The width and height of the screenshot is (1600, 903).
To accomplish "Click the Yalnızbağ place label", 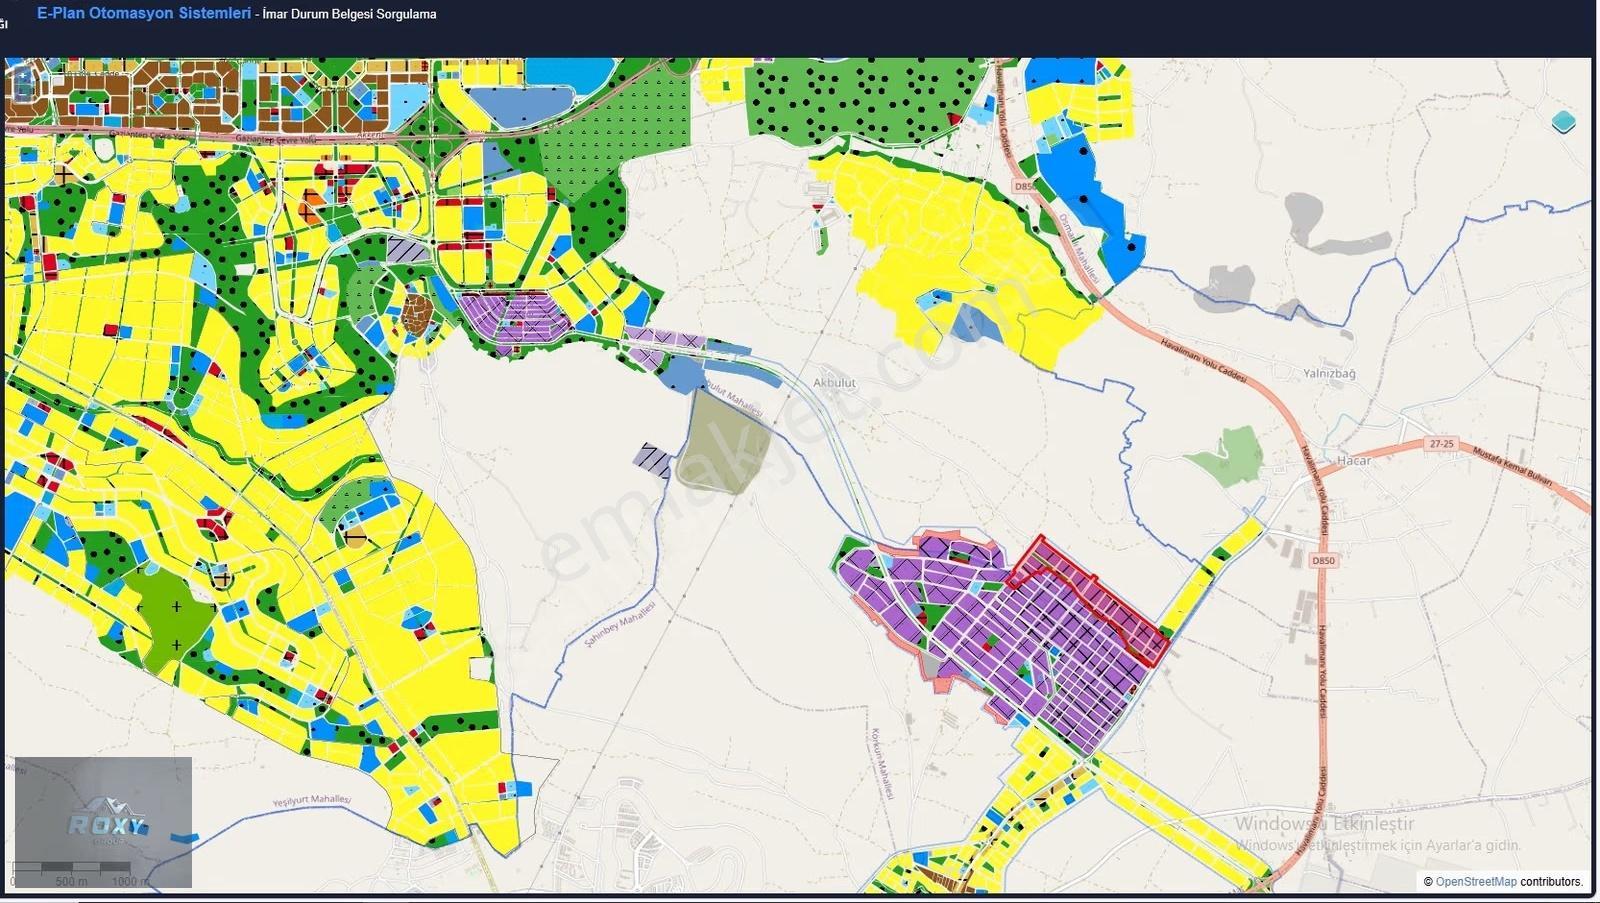I will click(1329, 373).
